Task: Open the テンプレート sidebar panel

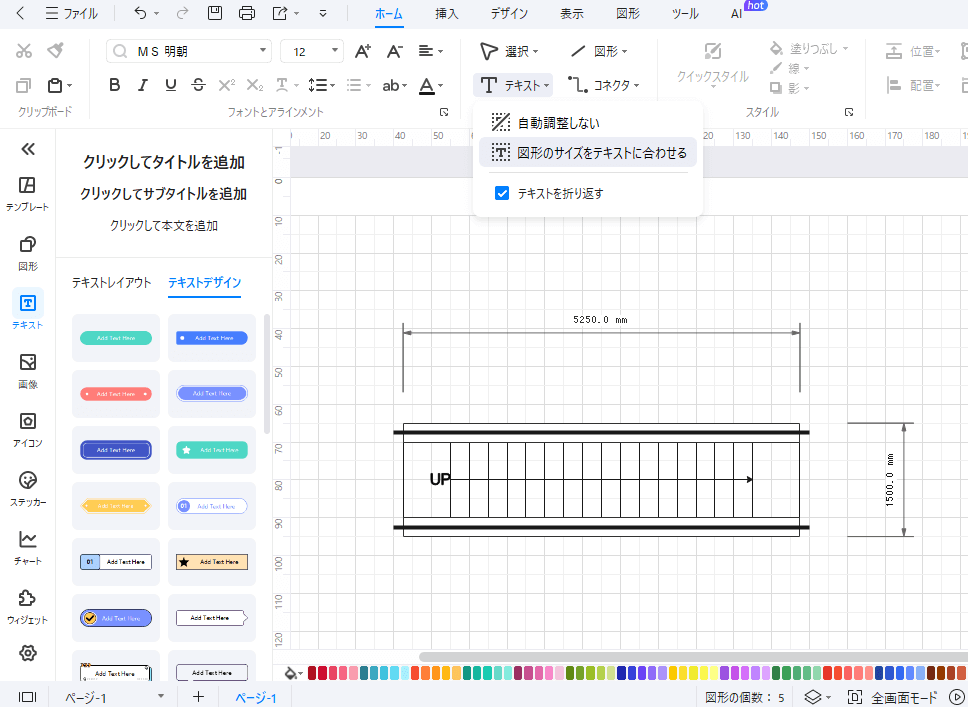Action: [x=27, y=194]
